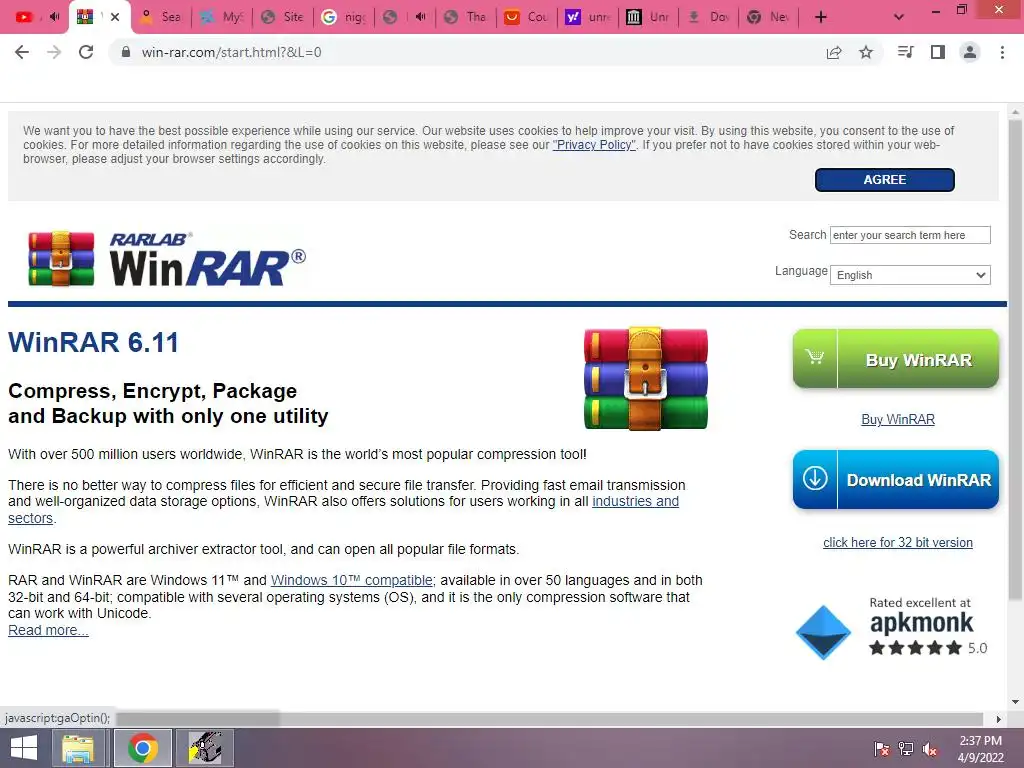1024x768 pixels.
Task: Open the 'industries and sectors' link
Action: pos(635,502)
